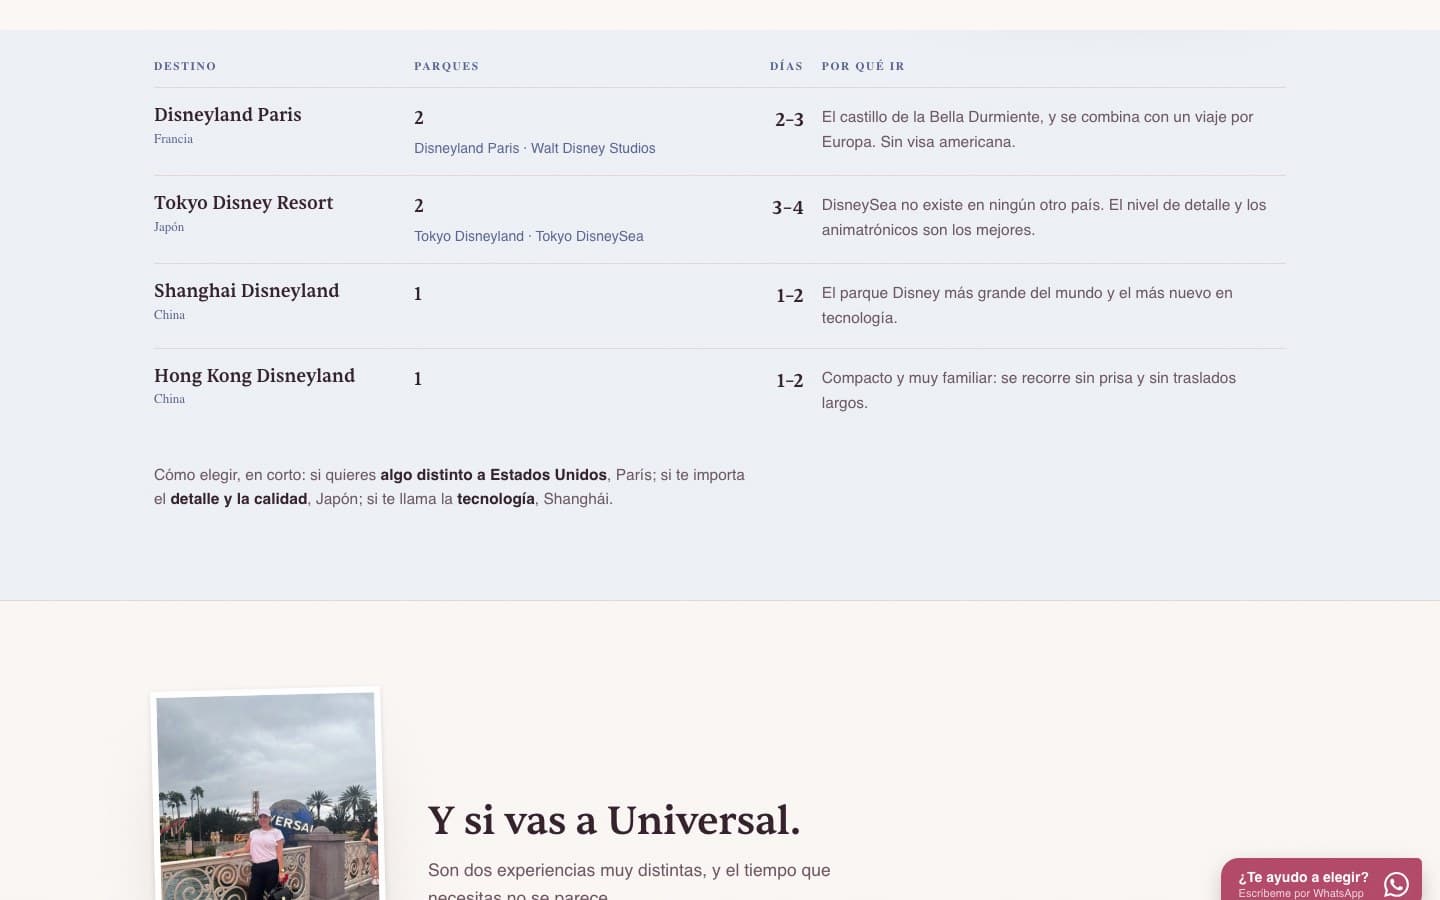This screenshot has width=1440, height=900.
Task: Click 'China' under Hong Kong Disneyland
Action: click(170, 399)
